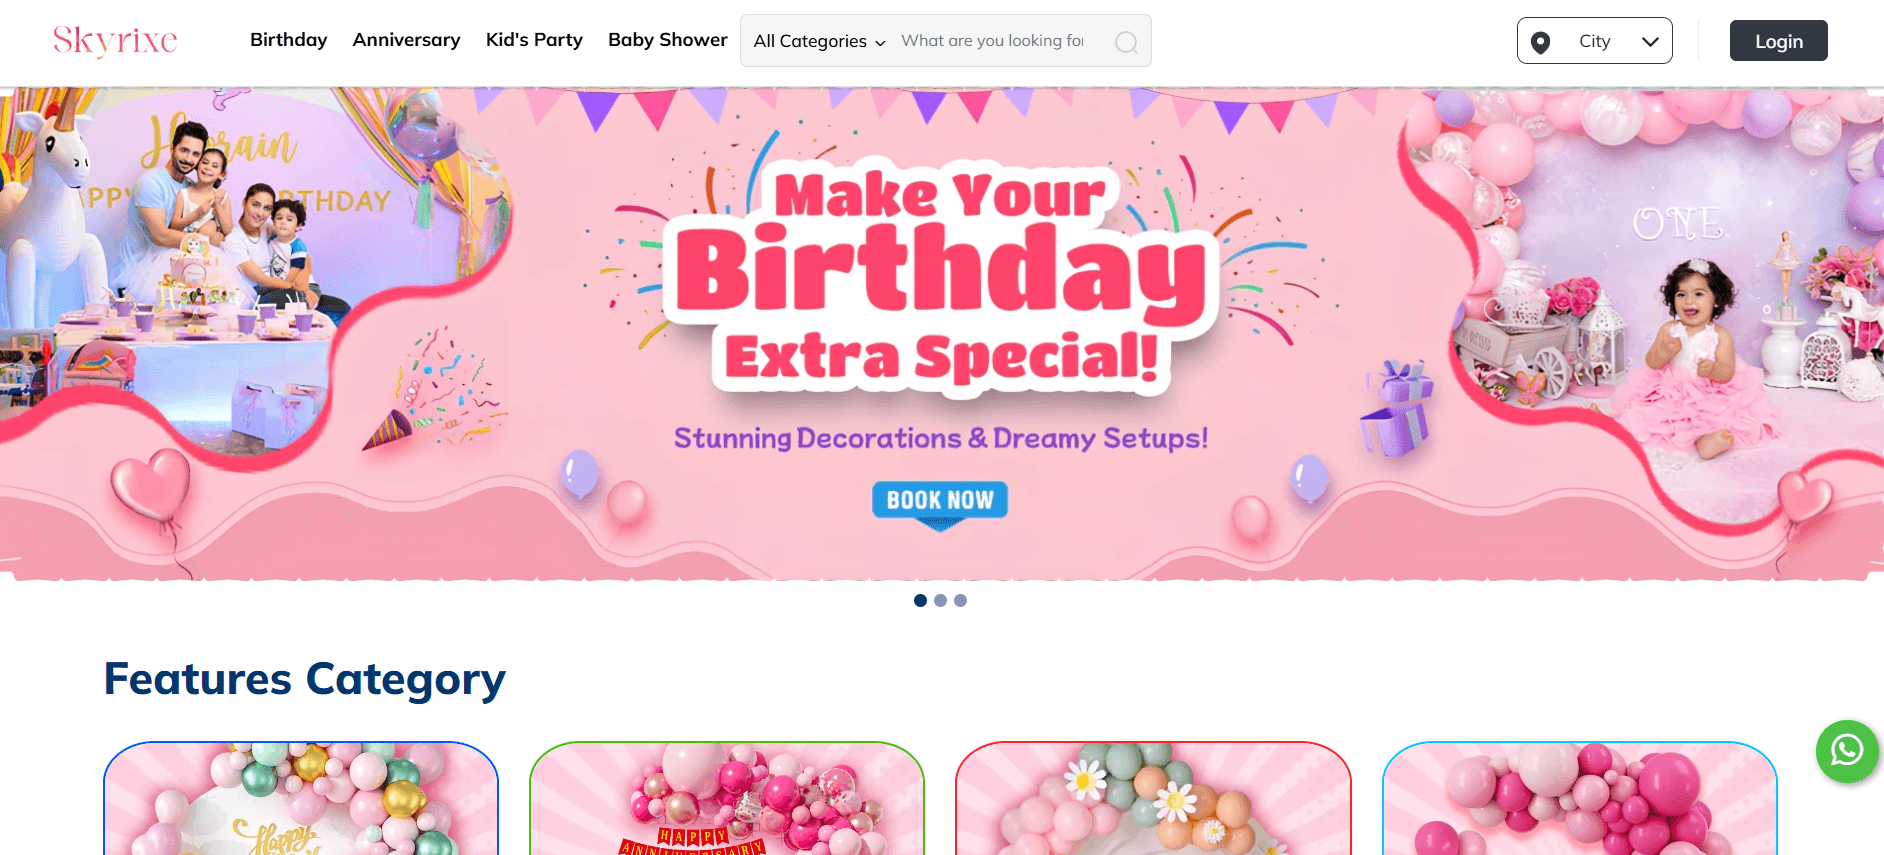This screenshot has height=855, width=1884.
Task: Open WhatsApp chat floating button
Action: (x=1846, y=751)
